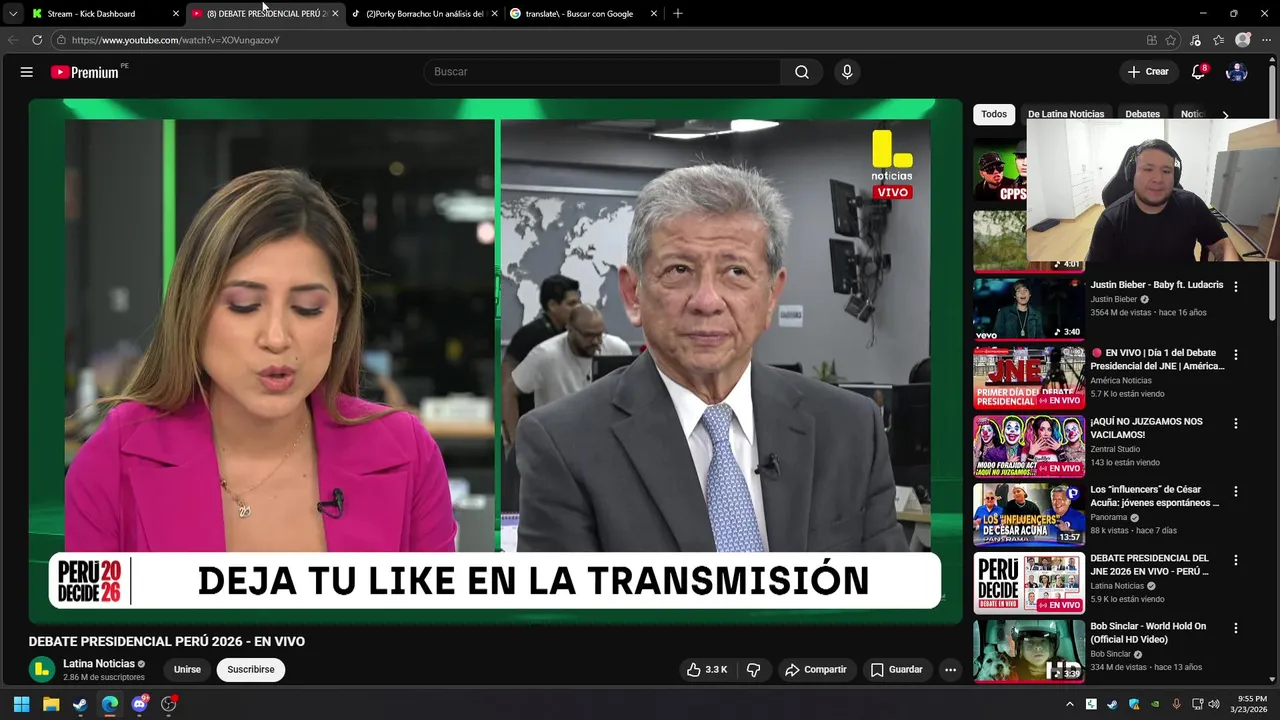Viewport: 1280px width, 720px height.
Task: Close the Kick Dashboard tab
Action: (x=176, y=14)
